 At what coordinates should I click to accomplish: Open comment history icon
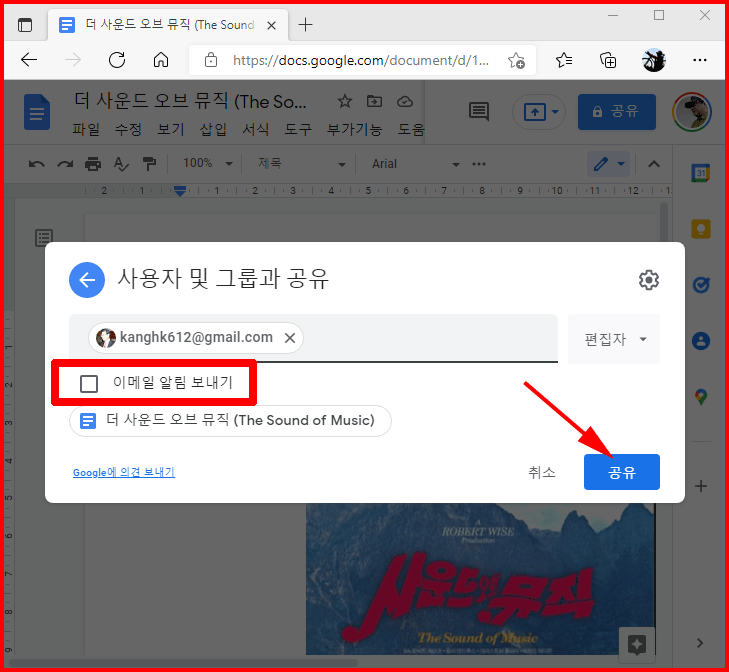click(x=479, y=112)
